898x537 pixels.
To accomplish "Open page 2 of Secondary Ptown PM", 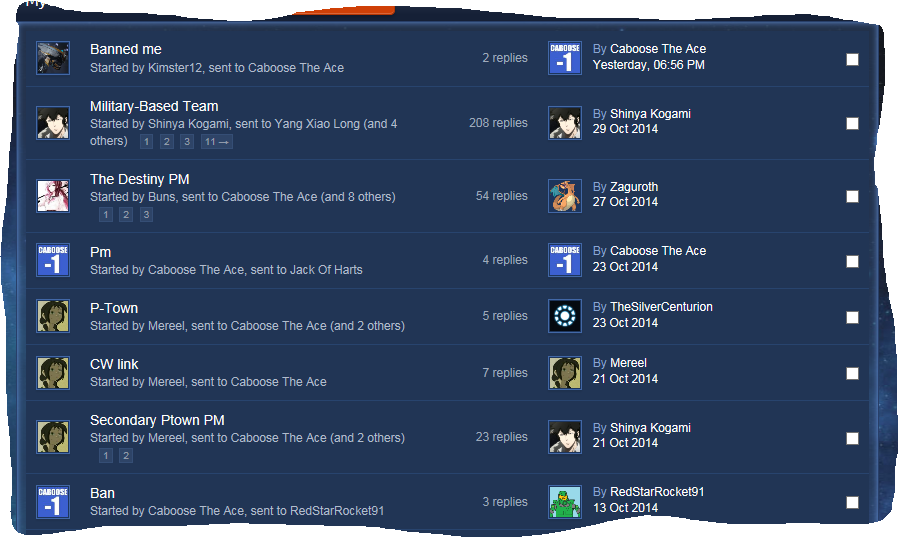I will point(126,456).
